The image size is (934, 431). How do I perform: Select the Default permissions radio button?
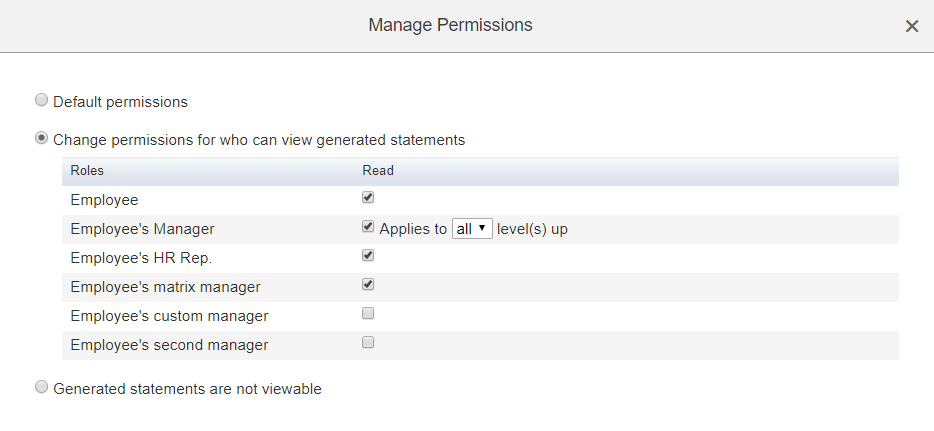tap(41, 100)
